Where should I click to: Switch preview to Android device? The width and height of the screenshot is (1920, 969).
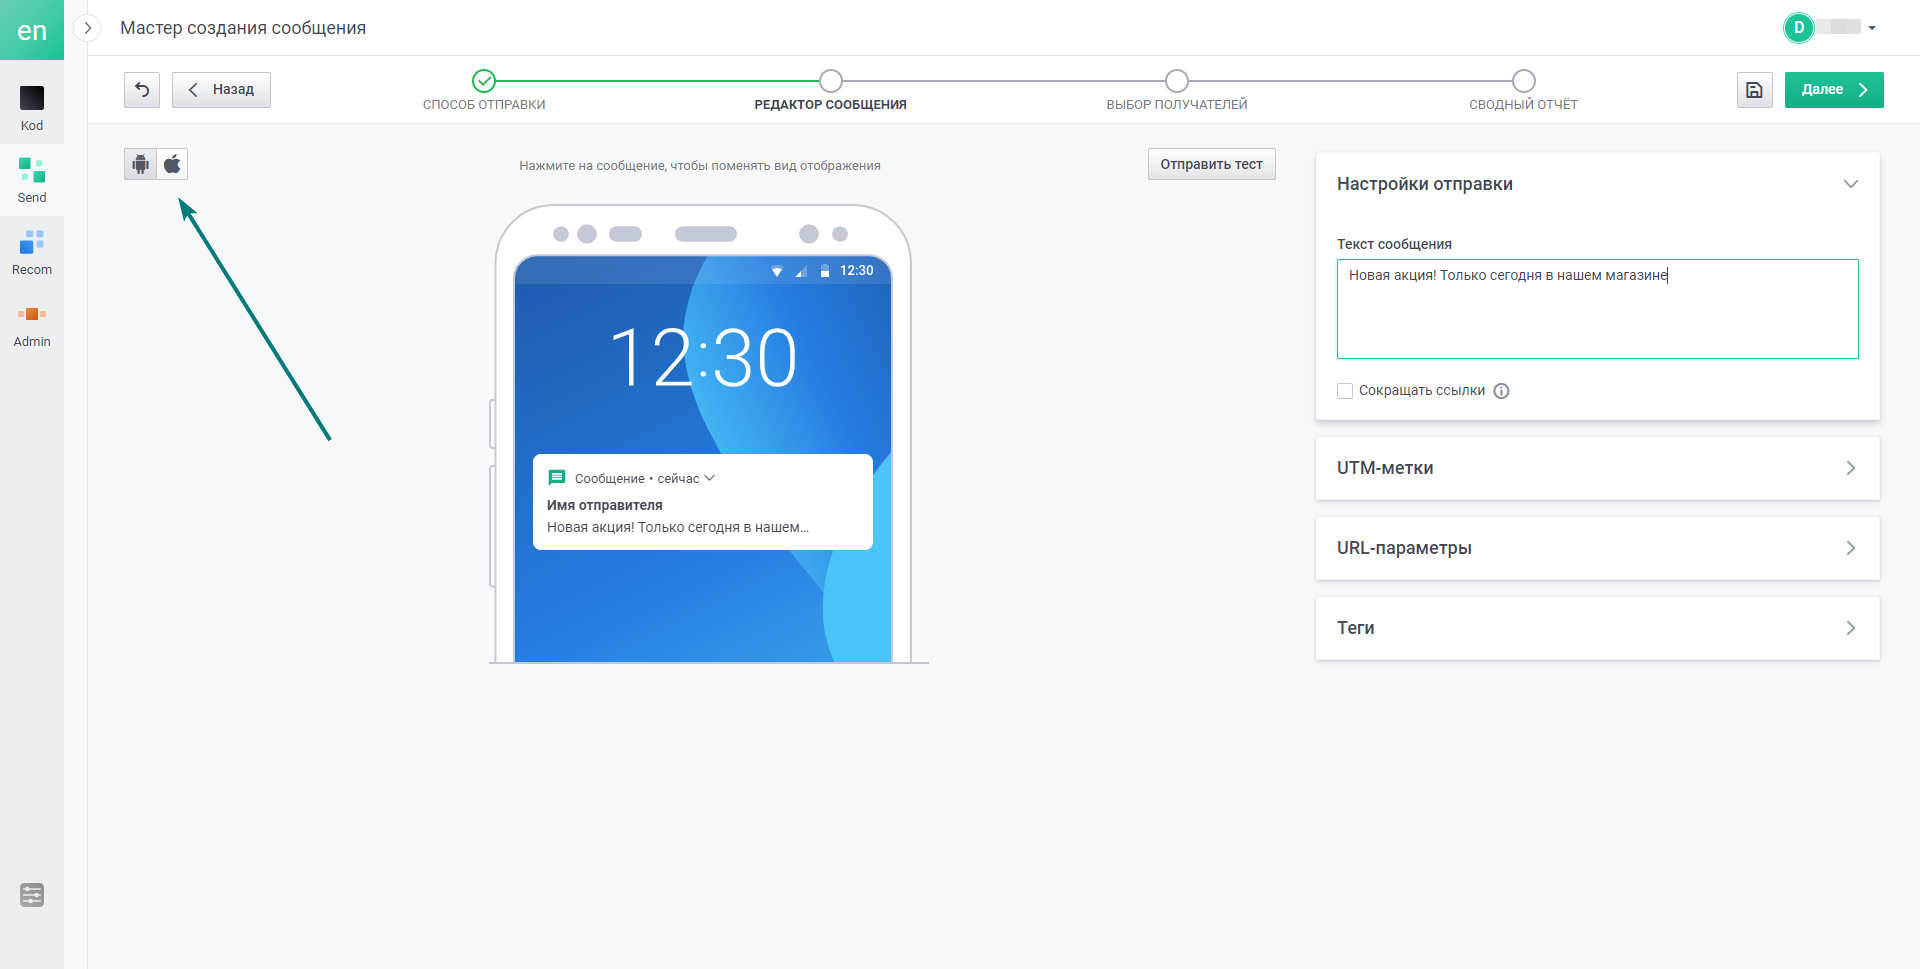pyautogui.click(x=140, y=164)
